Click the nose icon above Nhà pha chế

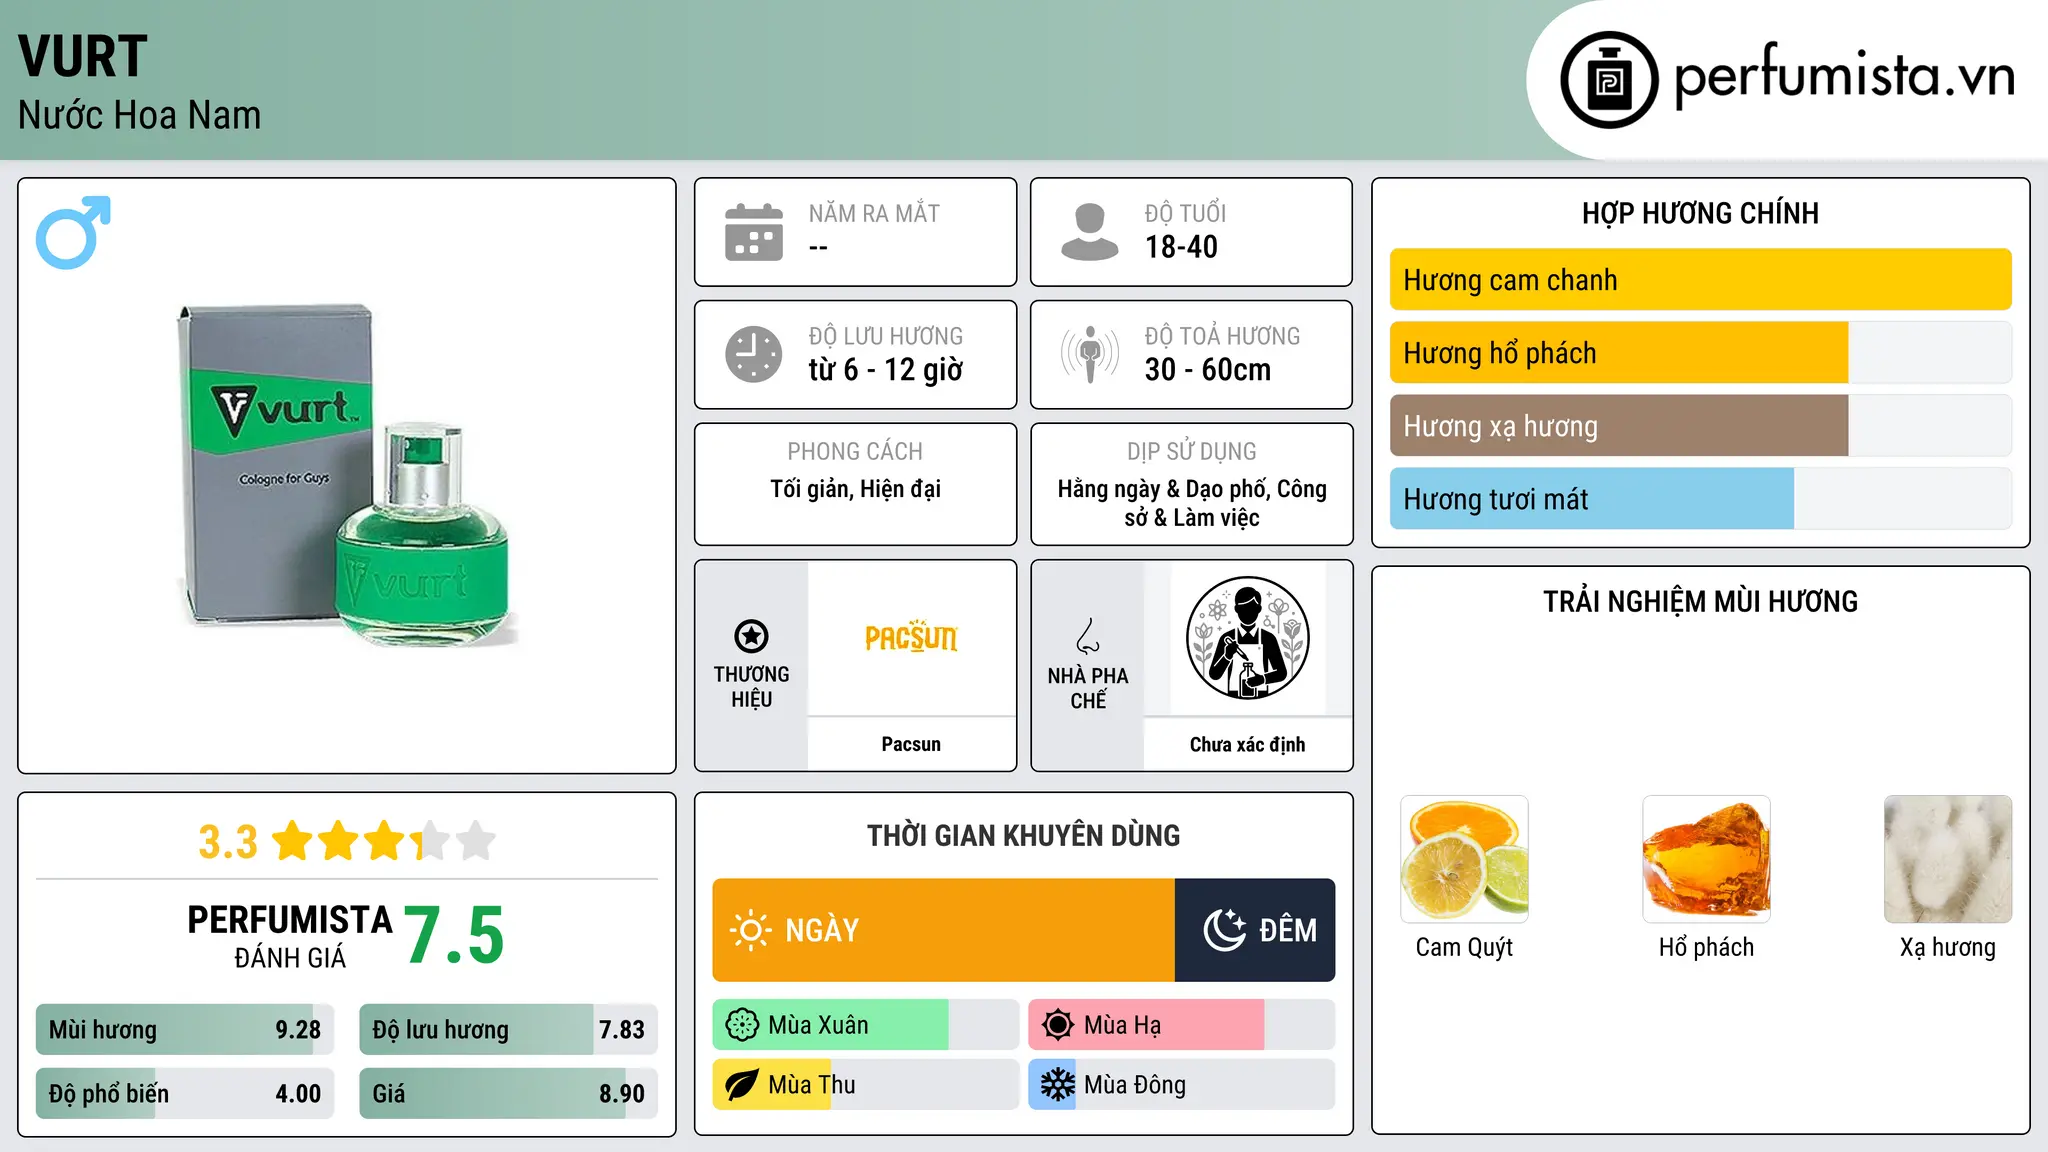(x=1088, y=636)
